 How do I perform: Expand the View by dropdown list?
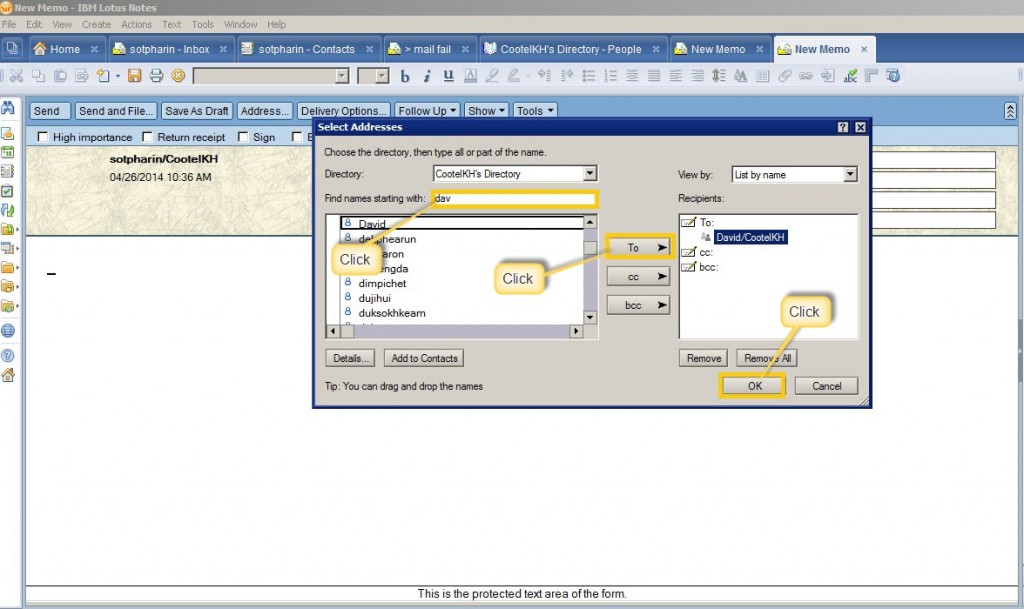[x=850, y=175]
